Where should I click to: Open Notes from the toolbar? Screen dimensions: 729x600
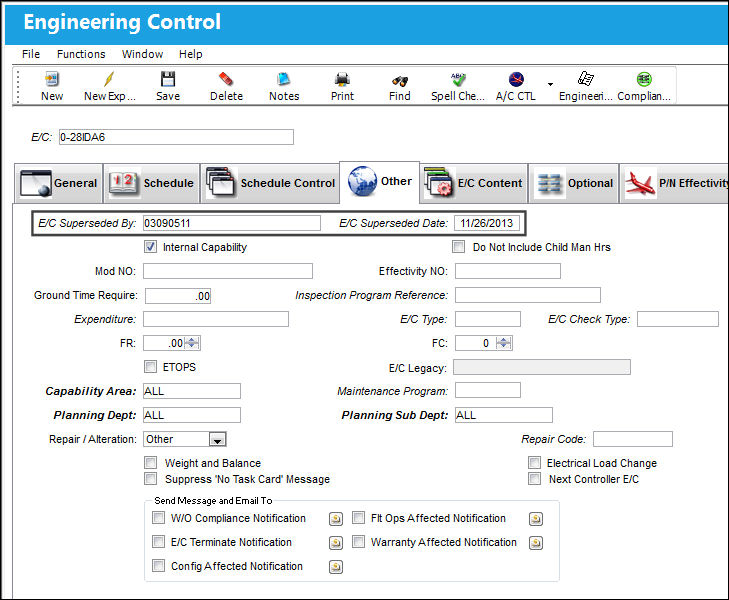[x=284, y=79]
